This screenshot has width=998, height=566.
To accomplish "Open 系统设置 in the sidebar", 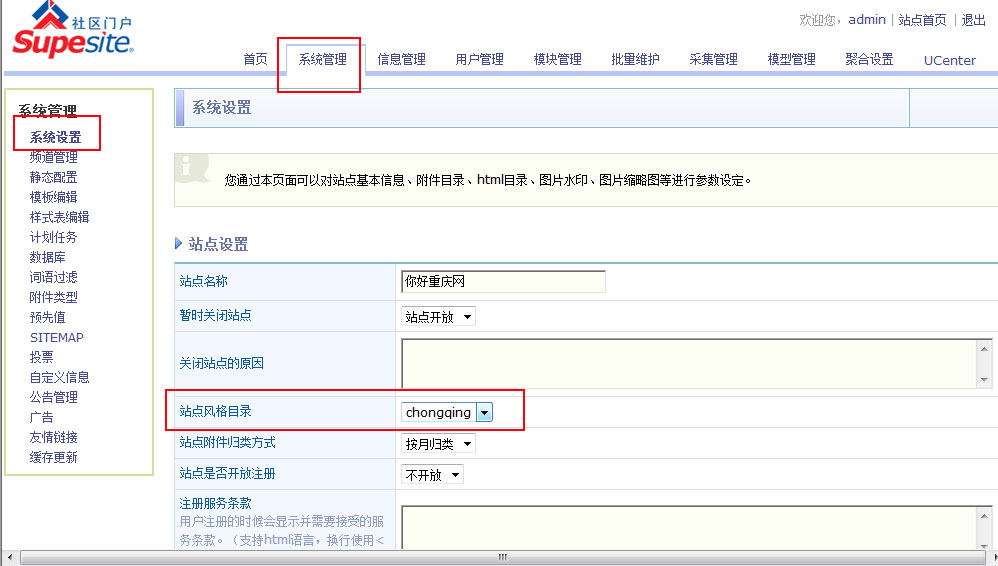I will pos(55,137).
